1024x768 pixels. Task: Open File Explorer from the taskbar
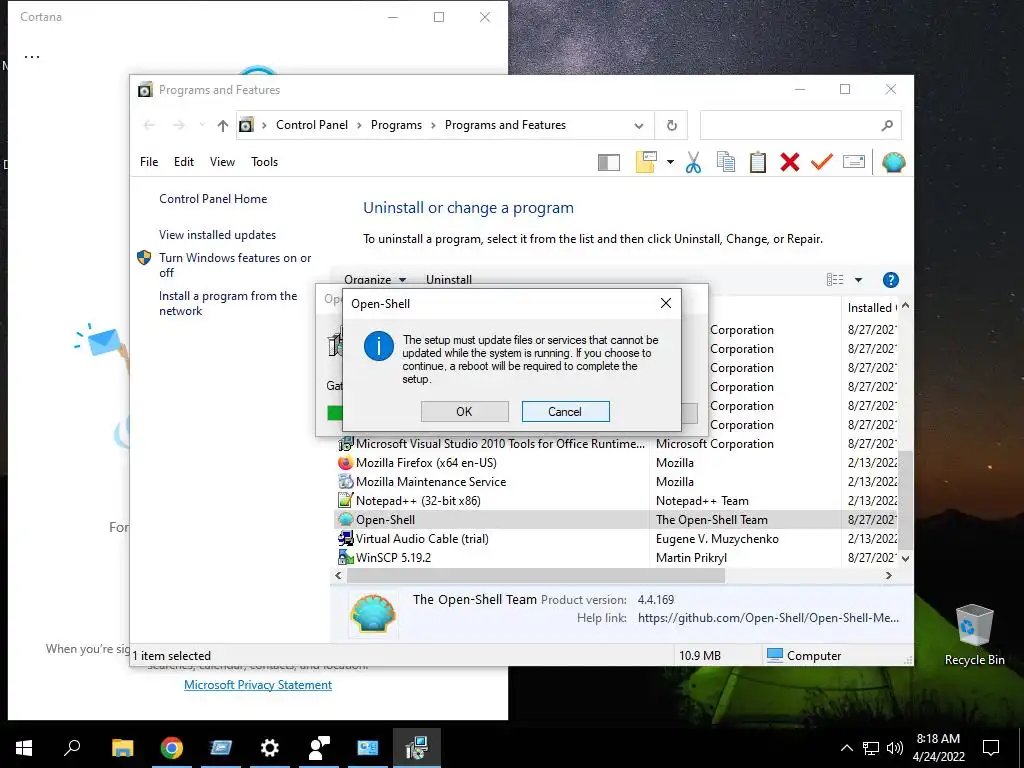(122, 748)
